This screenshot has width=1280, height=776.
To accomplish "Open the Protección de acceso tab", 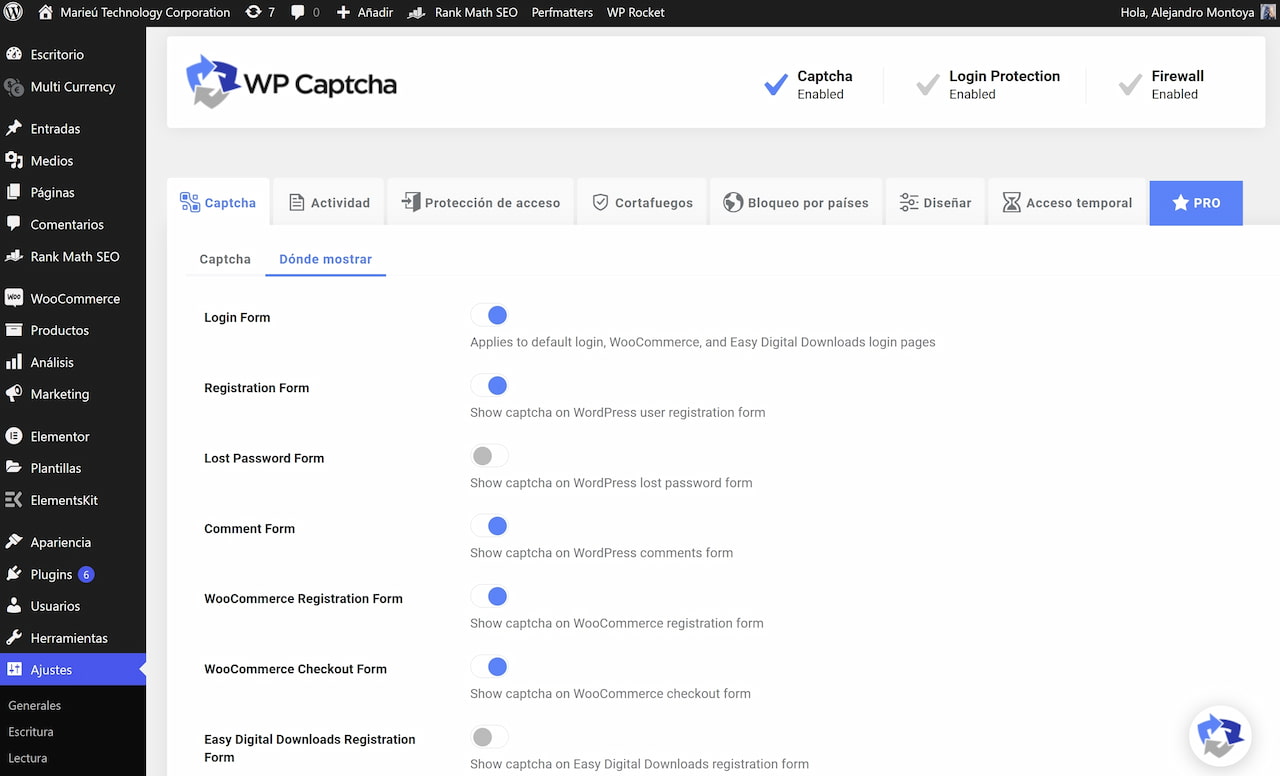I will coord(480,202).
